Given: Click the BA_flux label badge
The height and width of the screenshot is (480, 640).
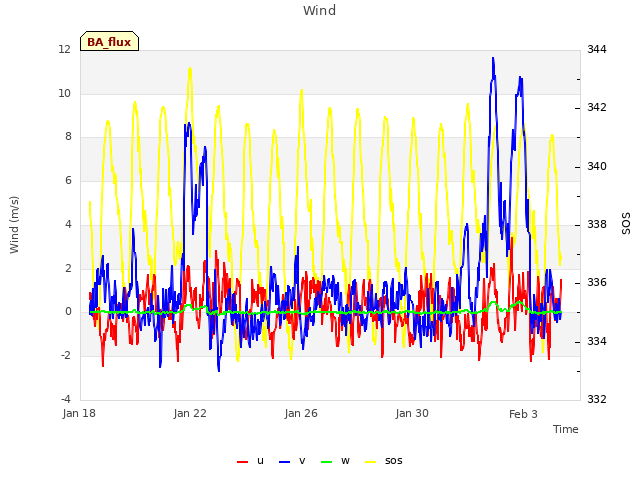Looking at the screenshot, I should (109, 41).
